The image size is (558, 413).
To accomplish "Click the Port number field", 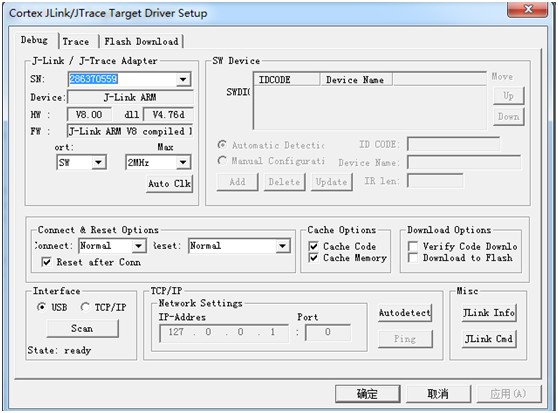I will [x=328, y=333].
